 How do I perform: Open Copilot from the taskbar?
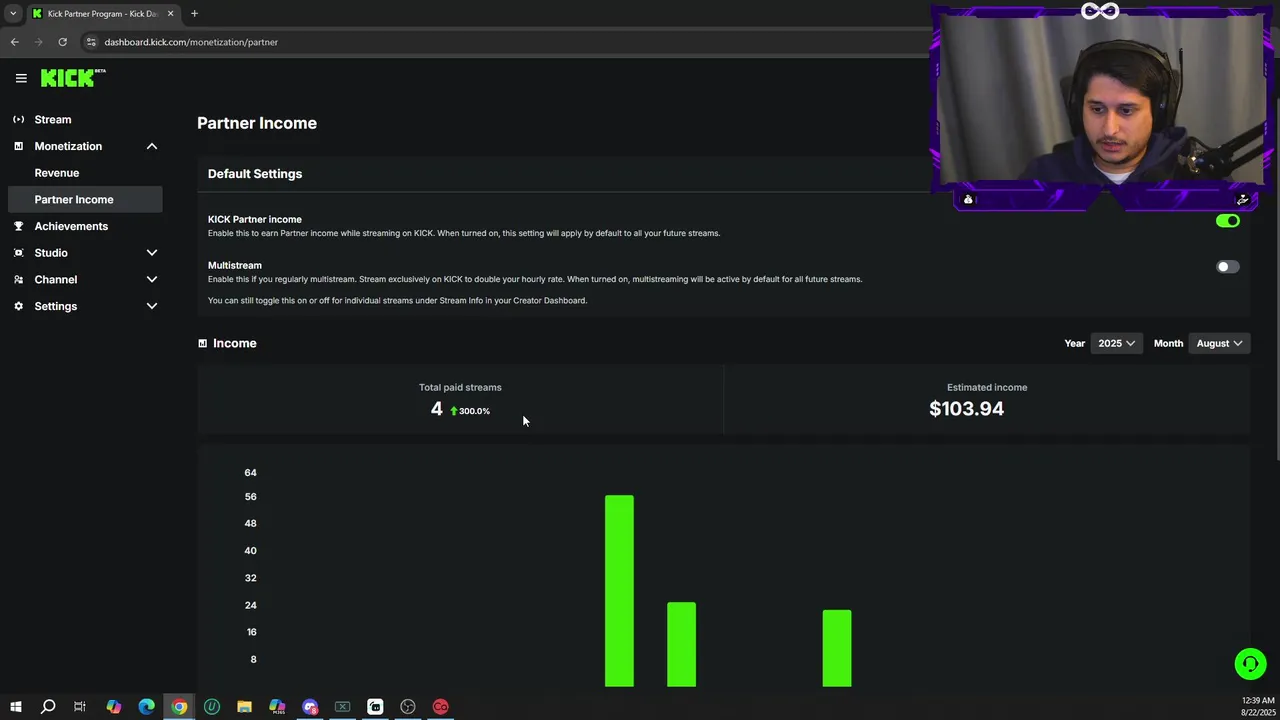tap(113, 707)
